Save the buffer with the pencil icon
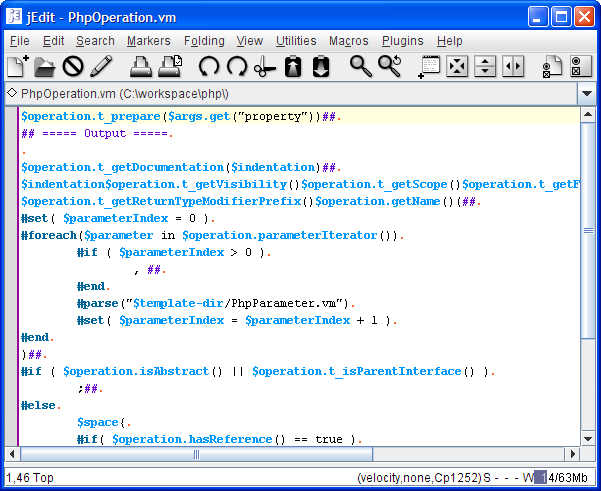The width and height of the screenshot is (601, 491). [x=101, y=66]
